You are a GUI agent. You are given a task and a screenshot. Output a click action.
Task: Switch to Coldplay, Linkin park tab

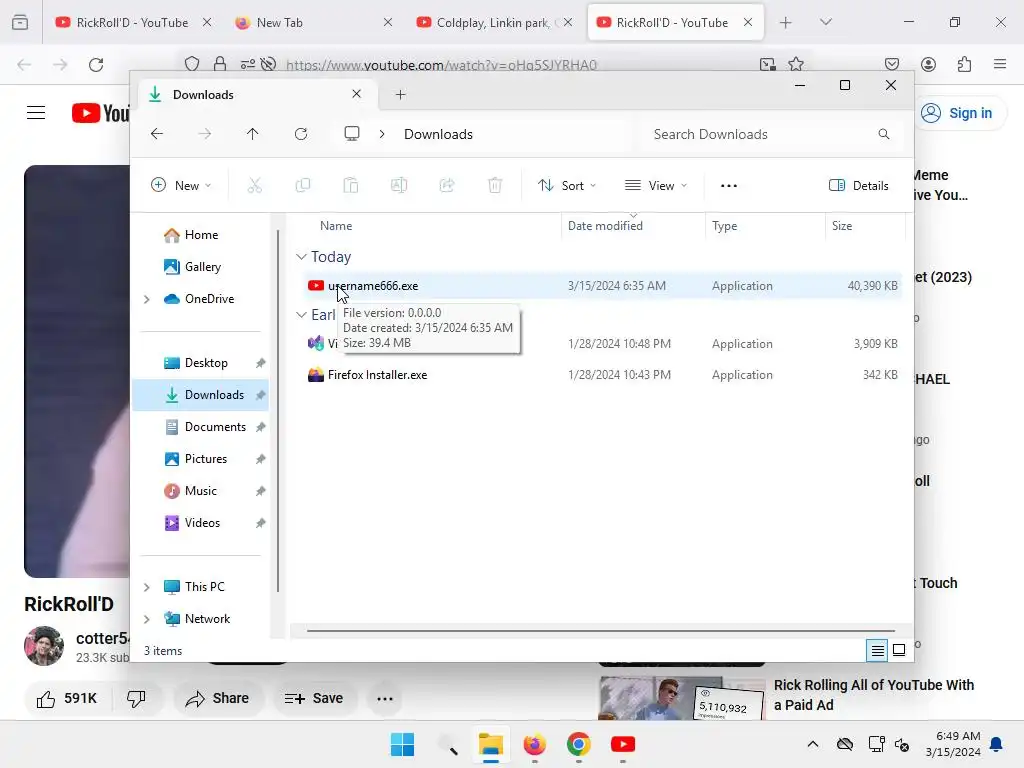pos(494,22)
